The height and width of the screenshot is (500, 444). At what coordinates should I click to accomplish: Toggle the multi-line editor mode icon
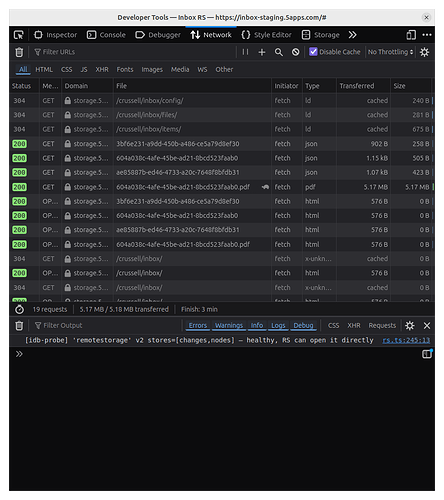pos(427,354)
